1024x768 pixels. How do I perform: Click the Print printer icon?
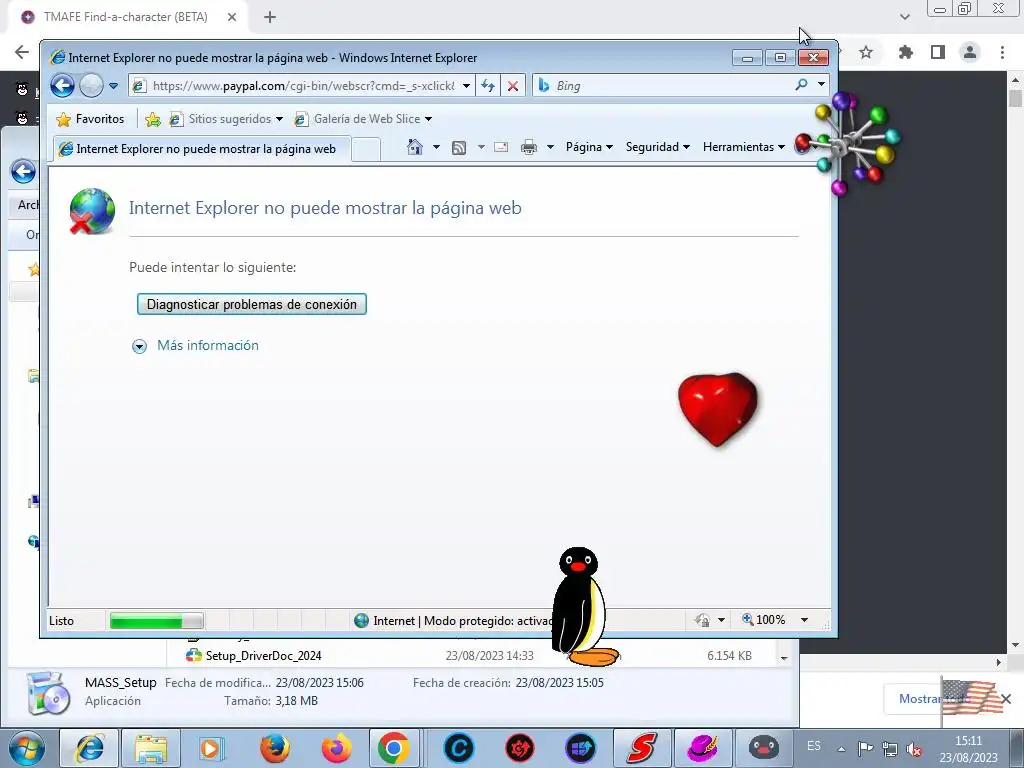[x=529, y=147]
